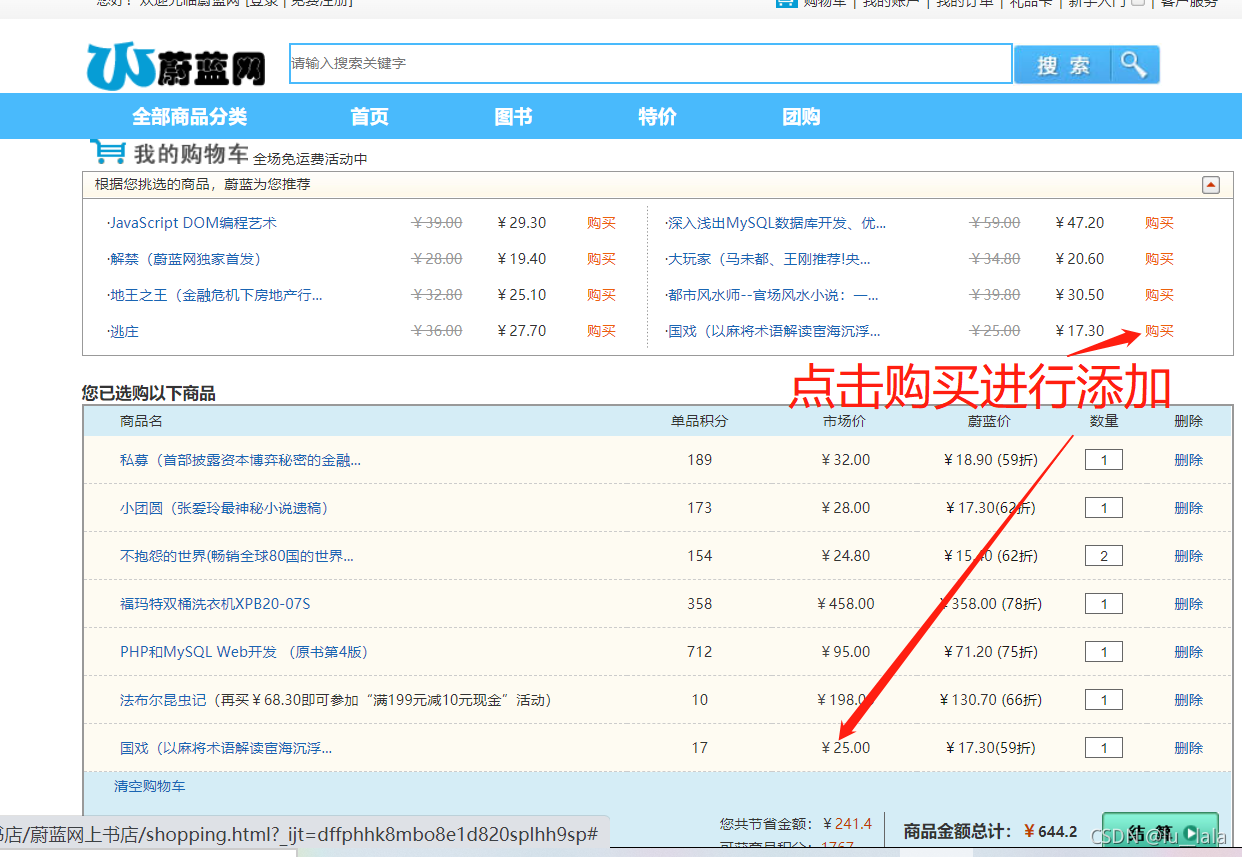1242x857 pixels.
Task: Open the 福玛特双桶洗衣机XPB20-07S cart item
Action: [x=215, y=604]
